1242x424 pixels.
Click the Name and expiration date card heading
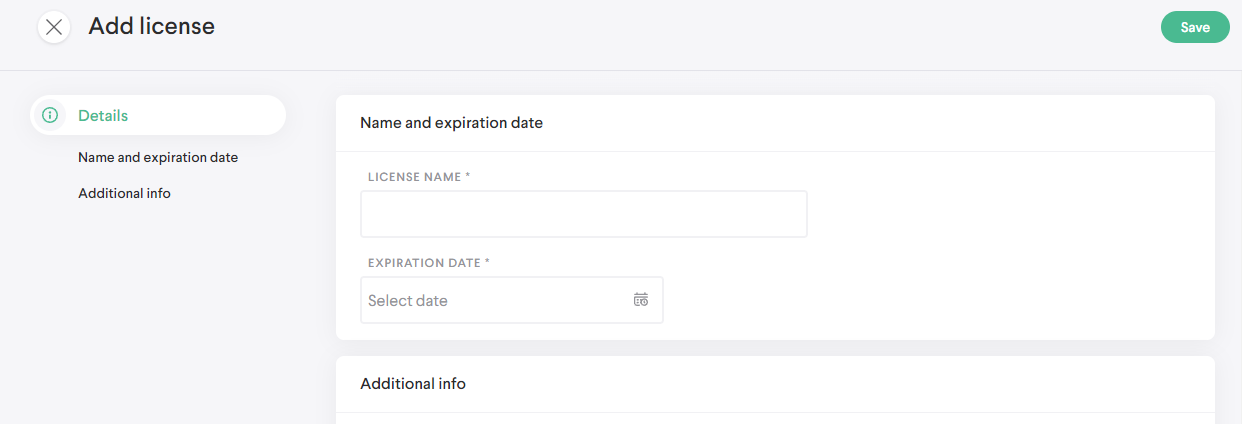point(451,123)
